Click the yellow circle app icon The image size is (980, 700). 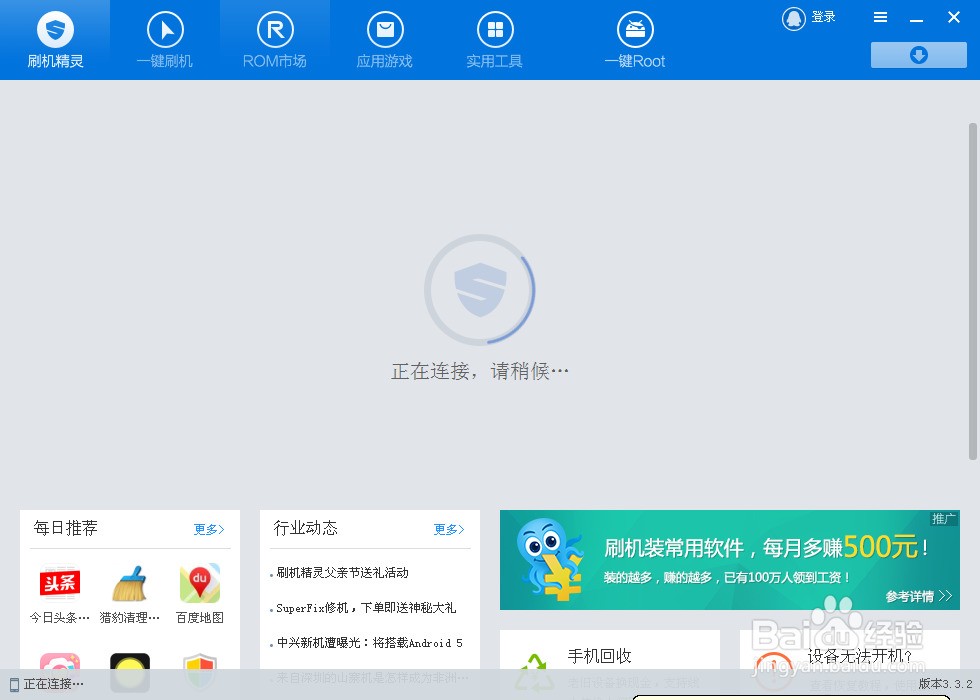[130, 671]
